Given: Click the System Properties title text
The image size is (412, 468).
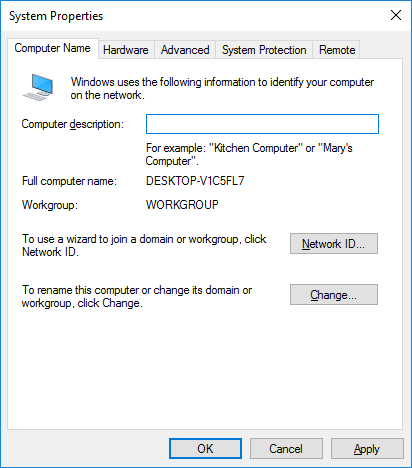Looking at the screenshot, I should tap(56, 16).
